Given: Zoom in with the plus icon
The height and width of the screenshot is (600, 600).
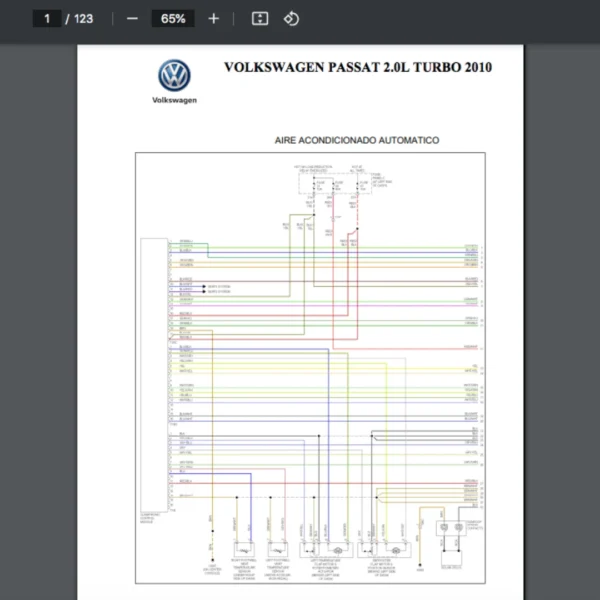Looking at the screenshot, I should pyautogui.click(x=214, y=18).
